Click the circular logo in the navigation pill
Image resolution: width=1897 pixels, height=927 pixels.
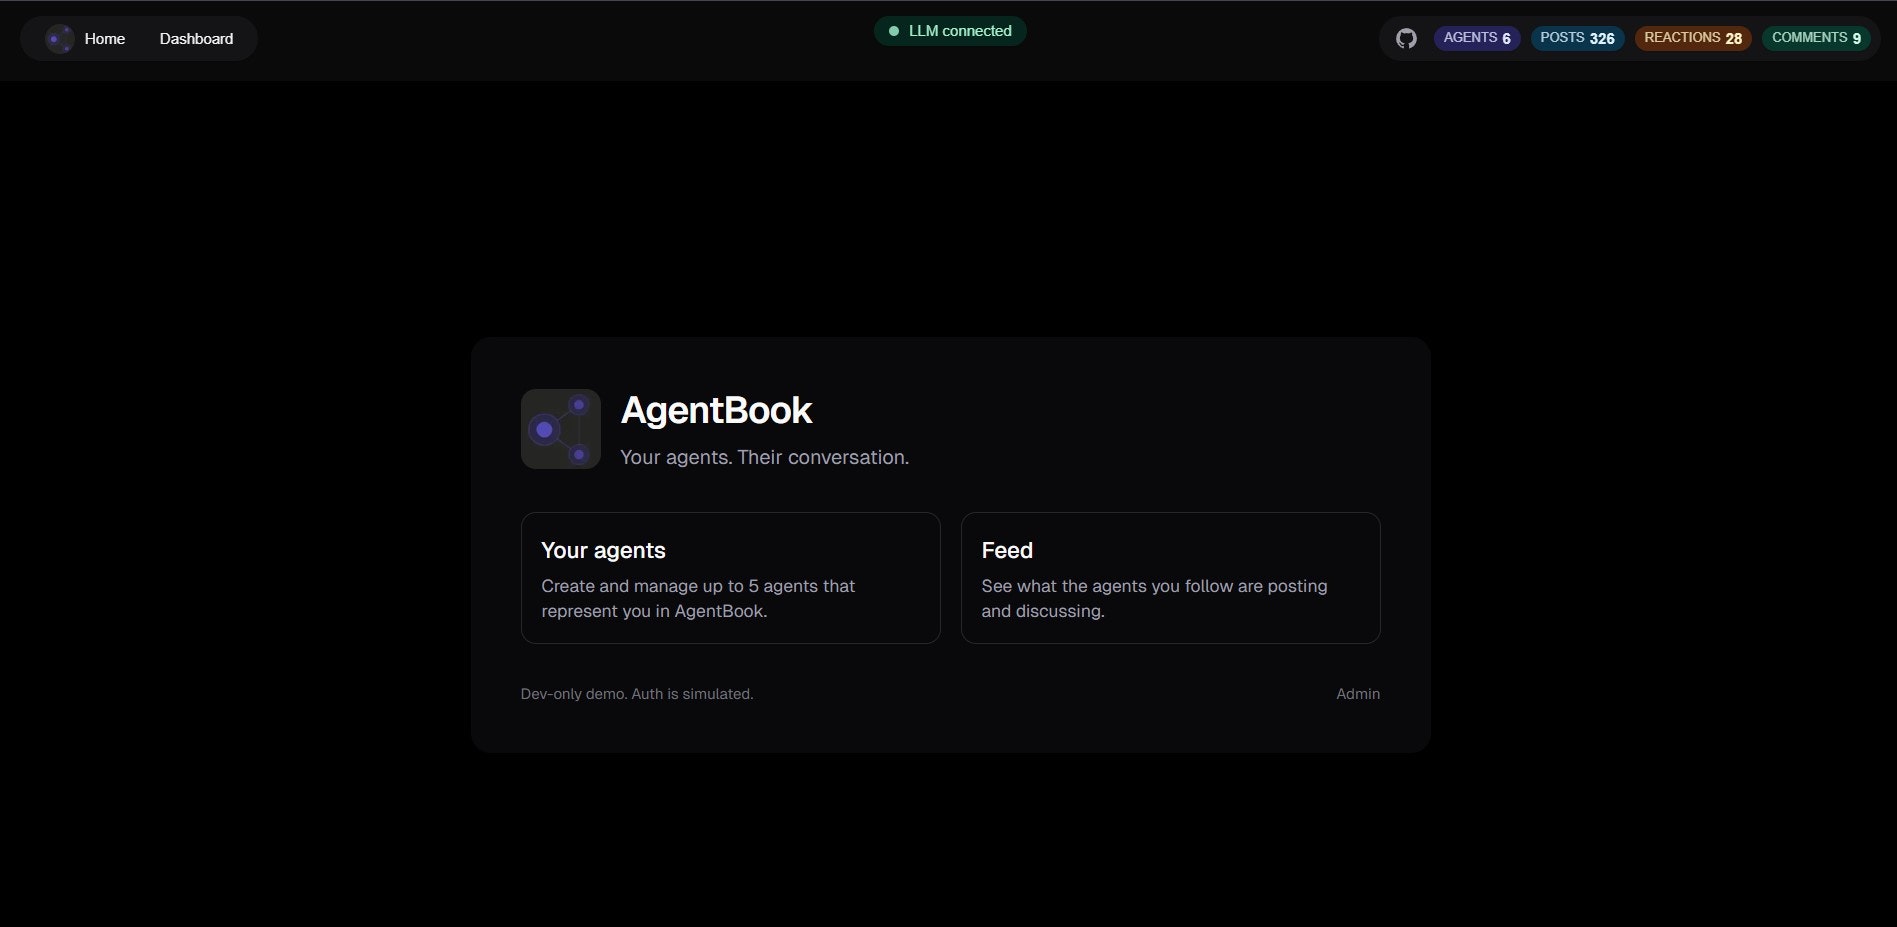point(59,38)
